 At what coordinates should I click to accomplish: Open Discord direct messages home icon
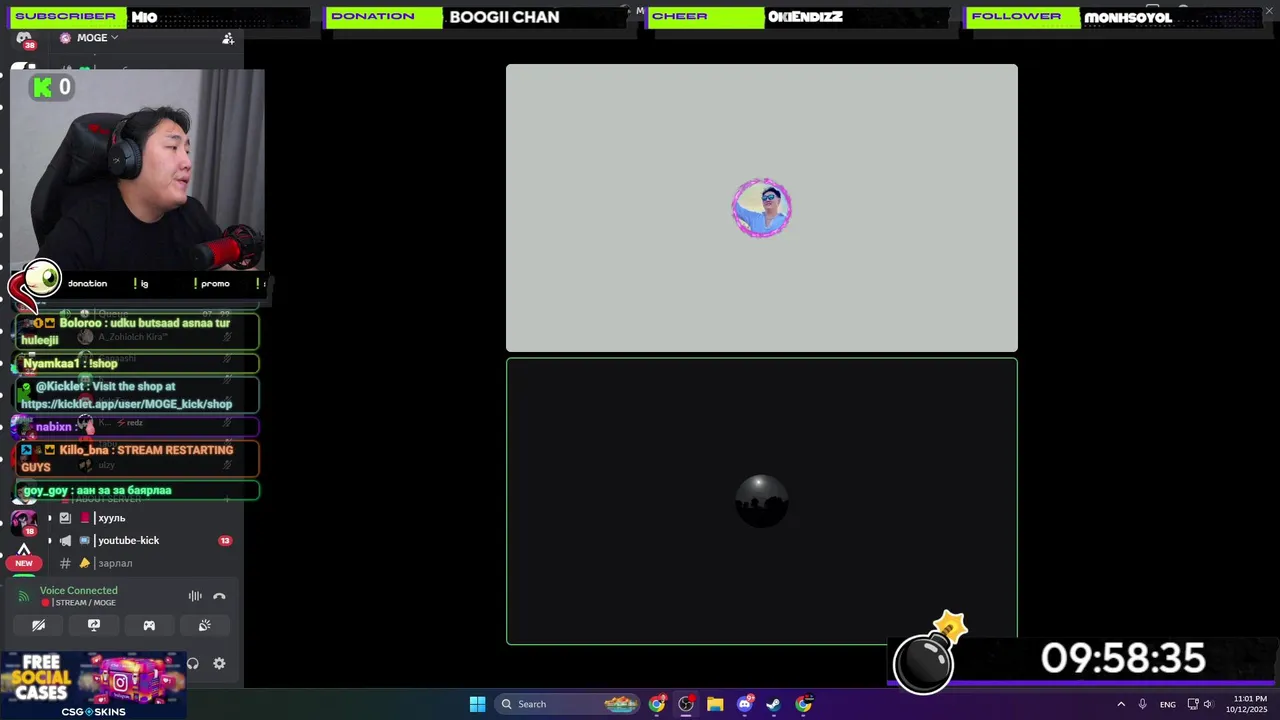click(x=24, y=38)
